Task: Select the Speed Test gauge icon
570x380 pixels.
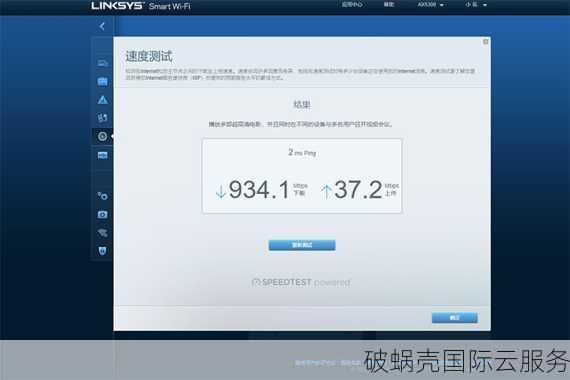Action: 103,136
